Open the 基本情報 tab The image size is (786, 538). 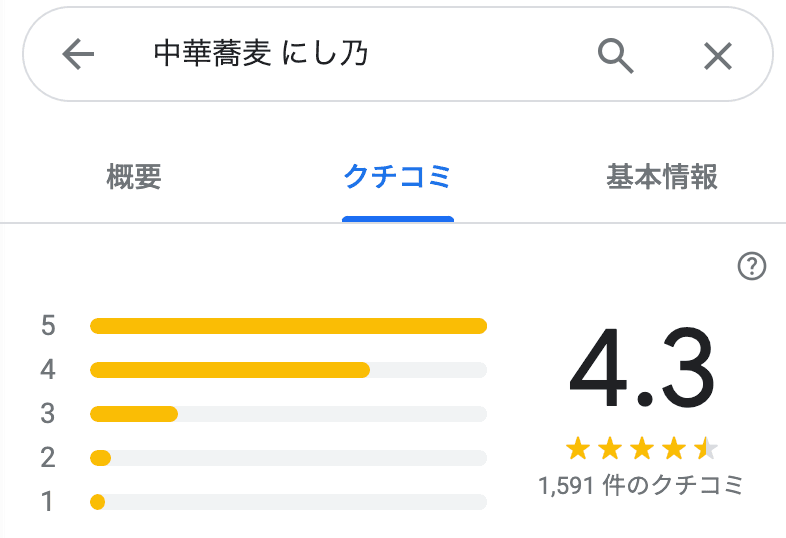tap(662, 178)
